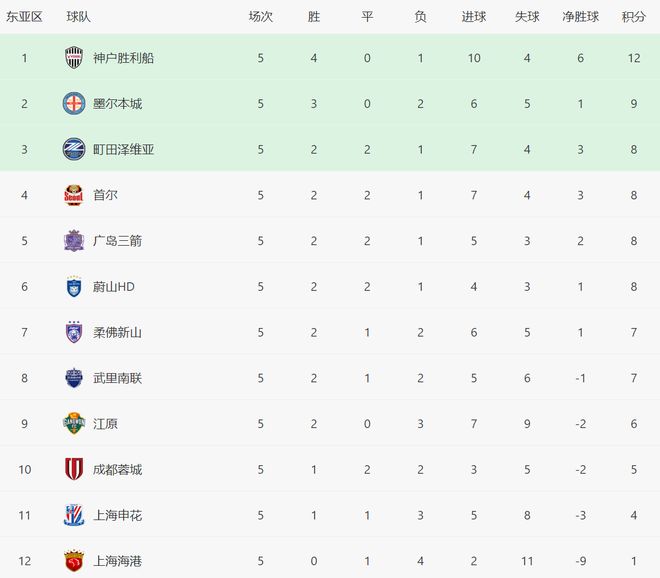Click the Johor Darul Ta'zim crest

click(x=75, y=332)
